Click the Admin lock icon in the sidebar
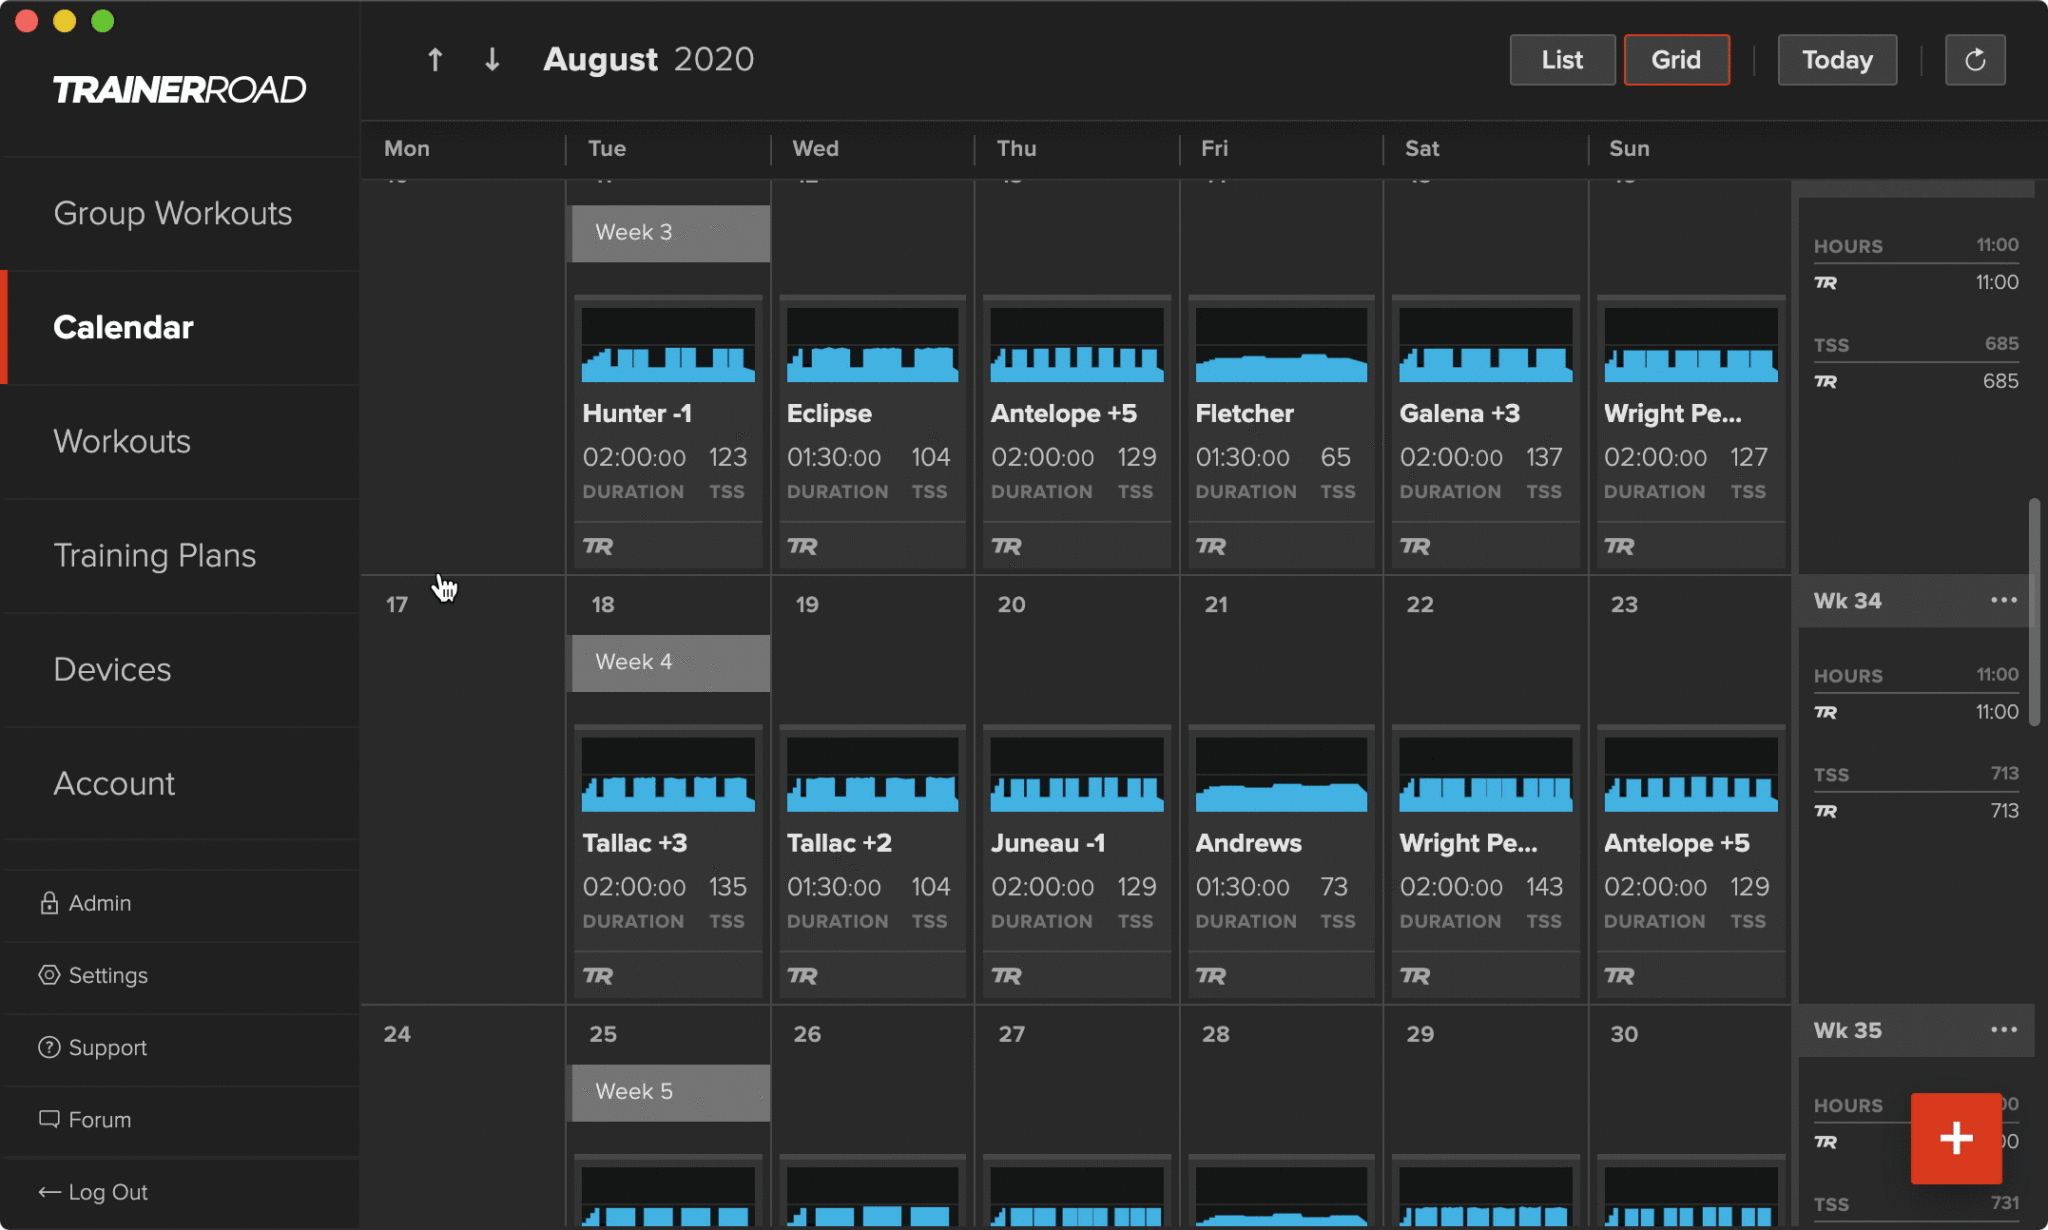The width and height of the screenshot is (2048, 1230). pos(49,903)
